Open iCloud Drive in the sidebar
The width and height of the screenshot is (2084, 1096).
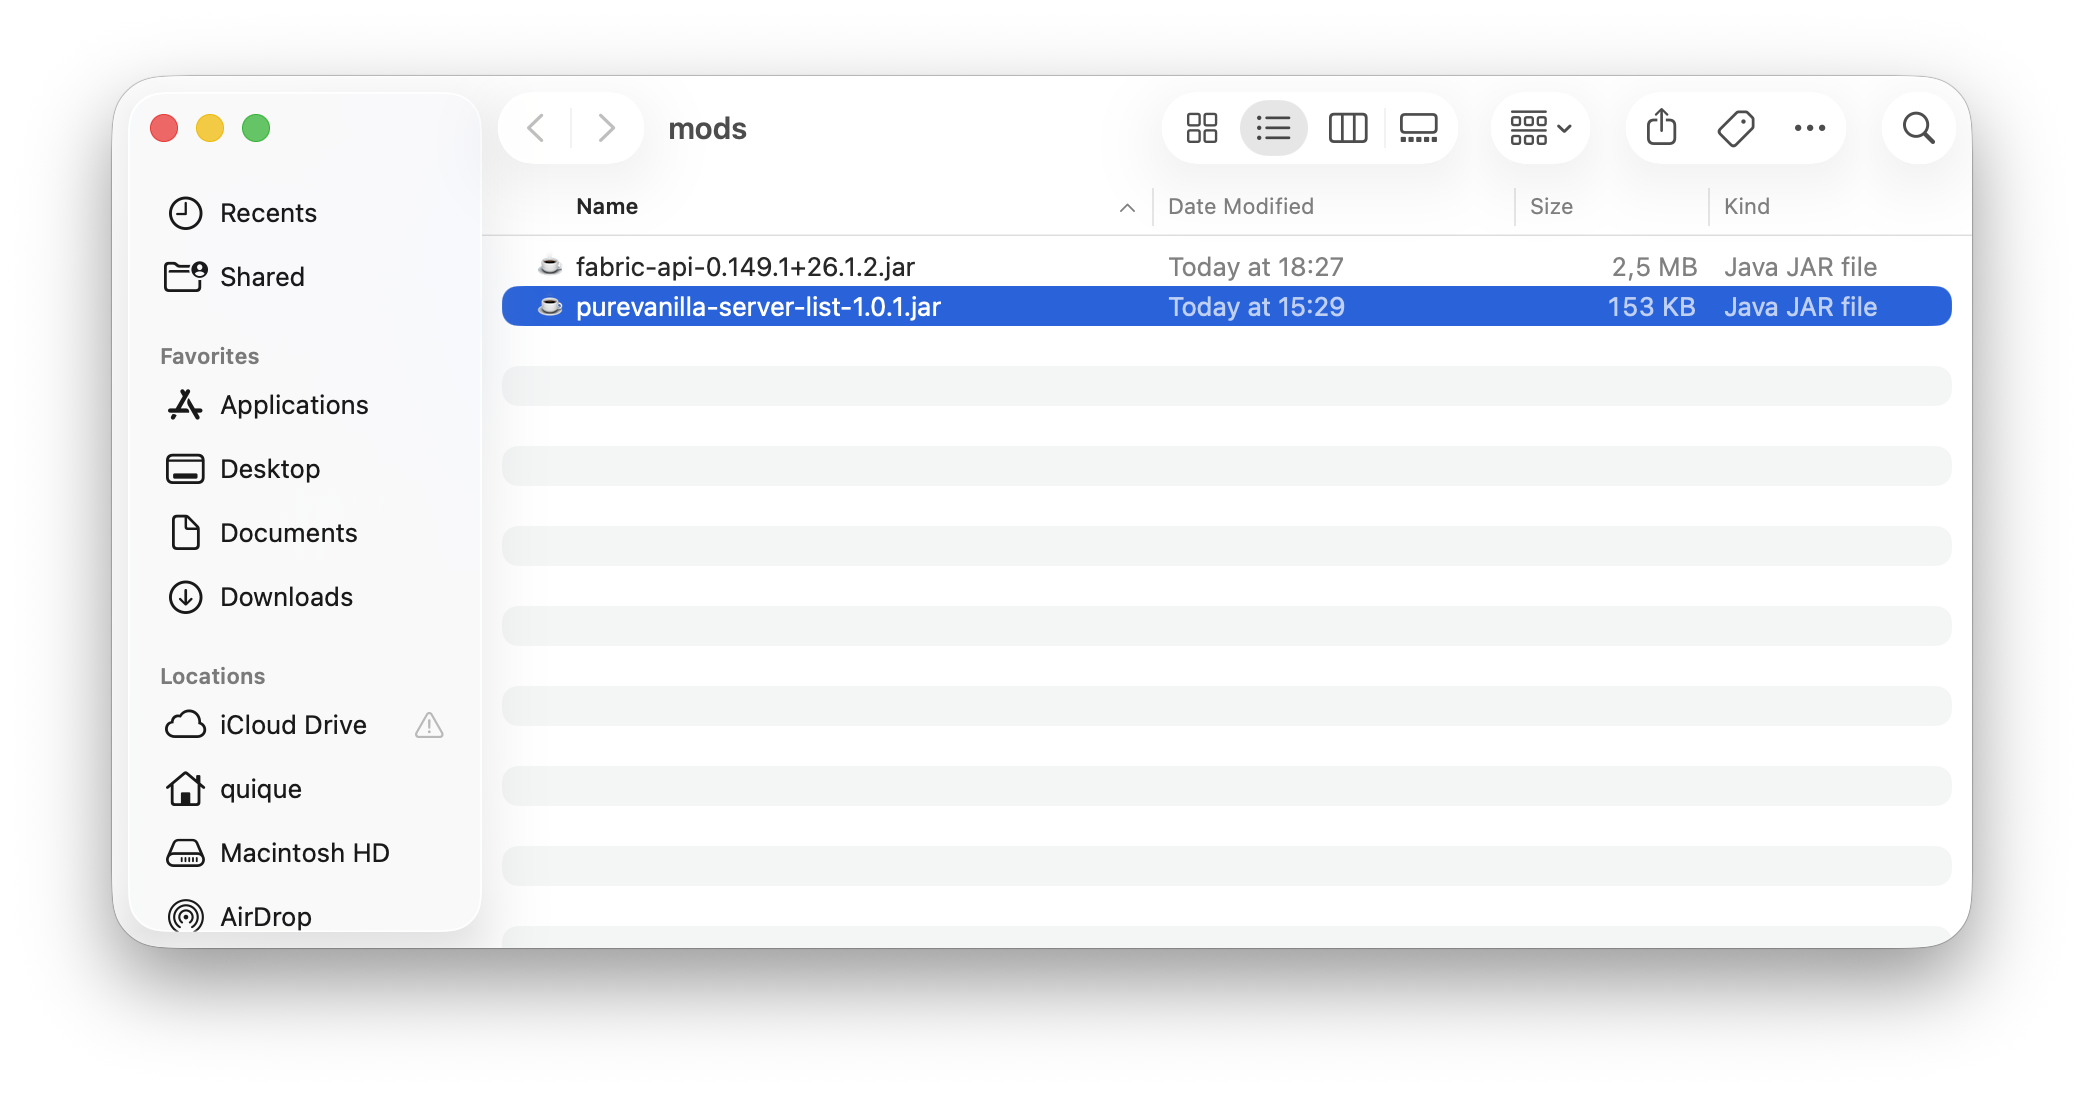point(293,725)
